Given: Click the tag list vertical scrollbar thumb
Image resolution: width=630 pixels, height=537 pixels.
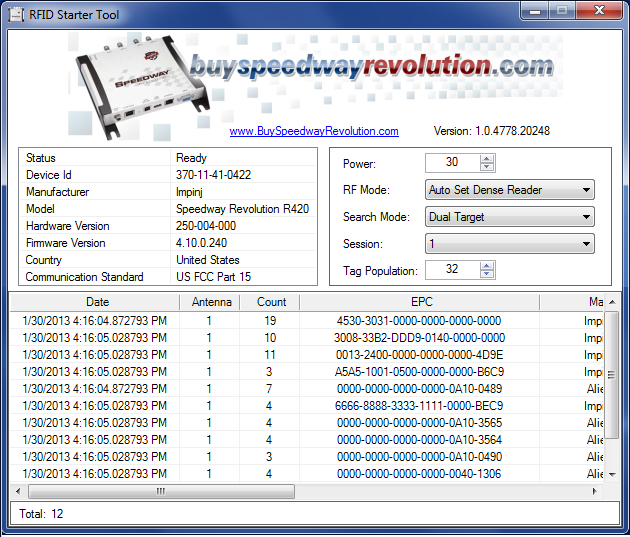Looking at the screenshot, I should click(x=612, y=375).
